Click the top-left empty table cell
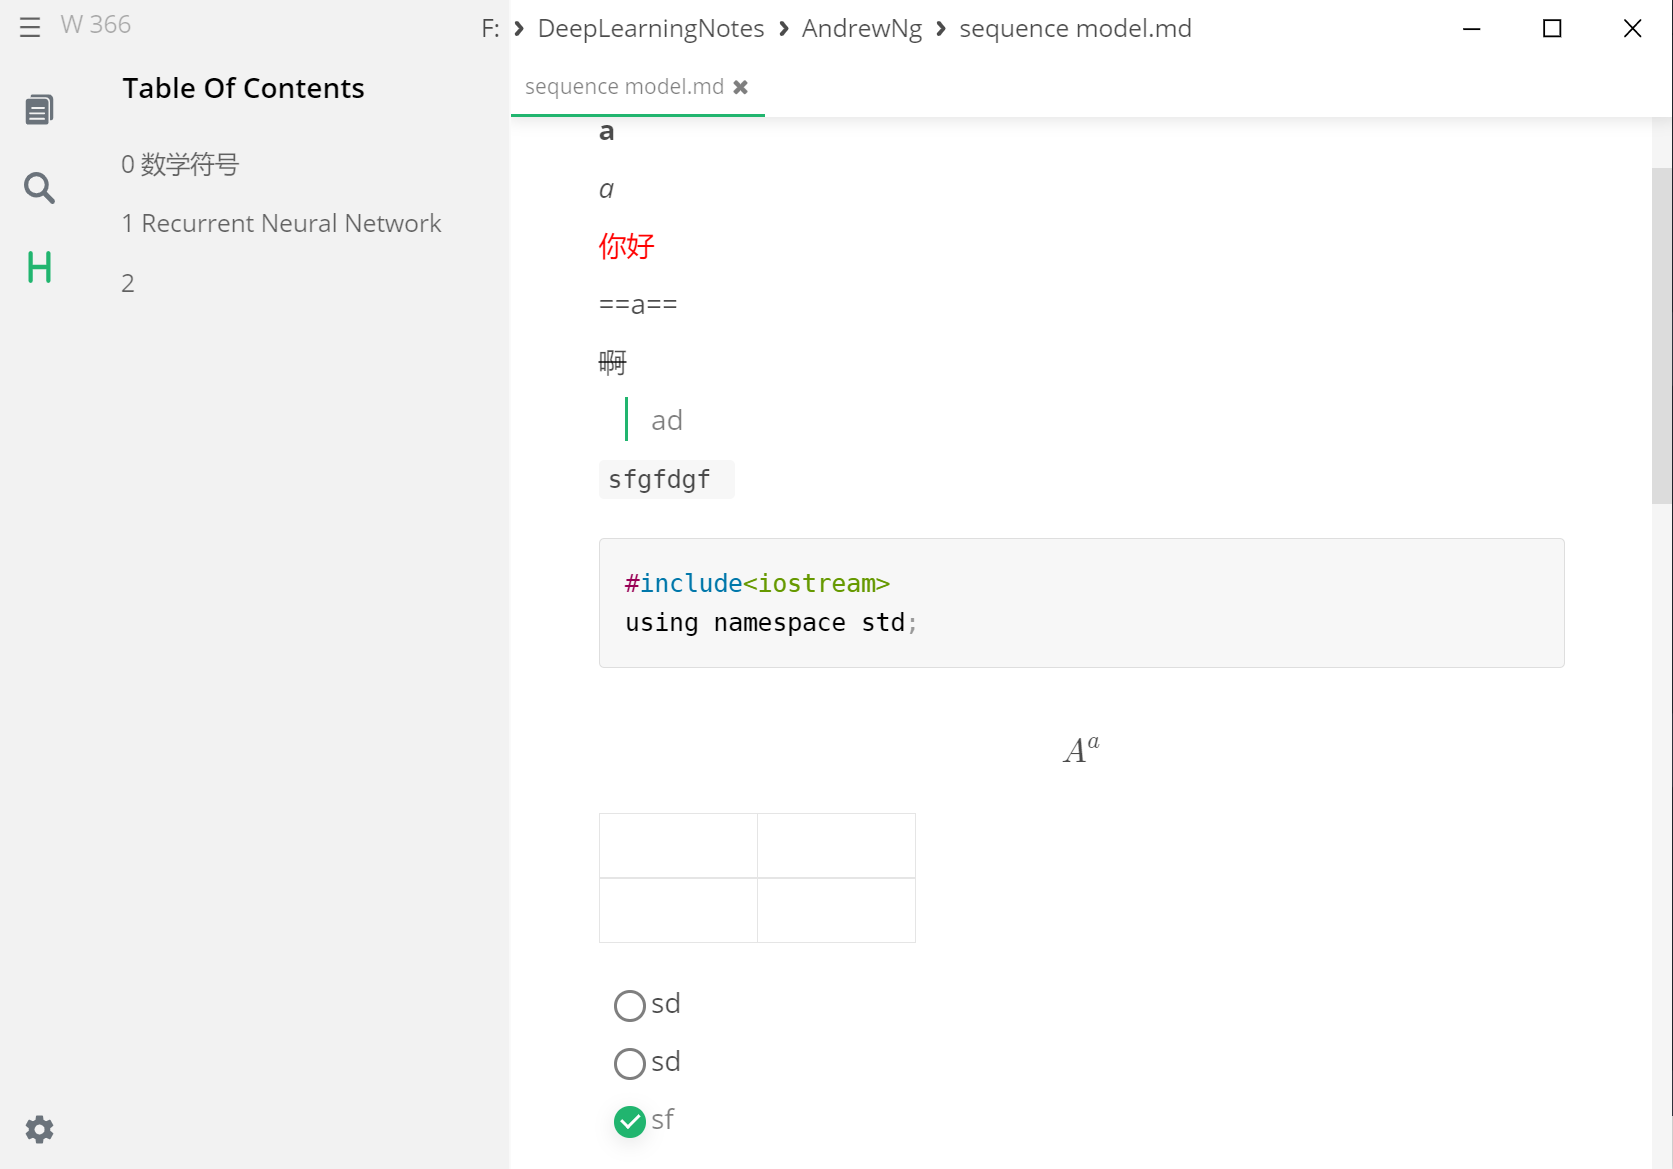The height and width of the screenshot is (1169, 1673). pyautogui.click(x=678, y=846)
